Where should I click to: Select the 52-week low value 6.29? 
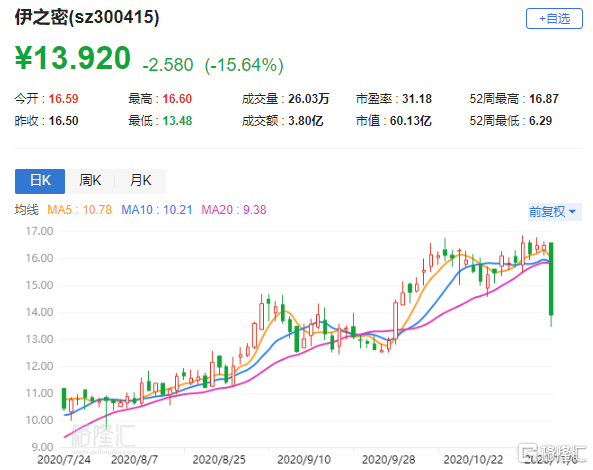coord(540,121)
